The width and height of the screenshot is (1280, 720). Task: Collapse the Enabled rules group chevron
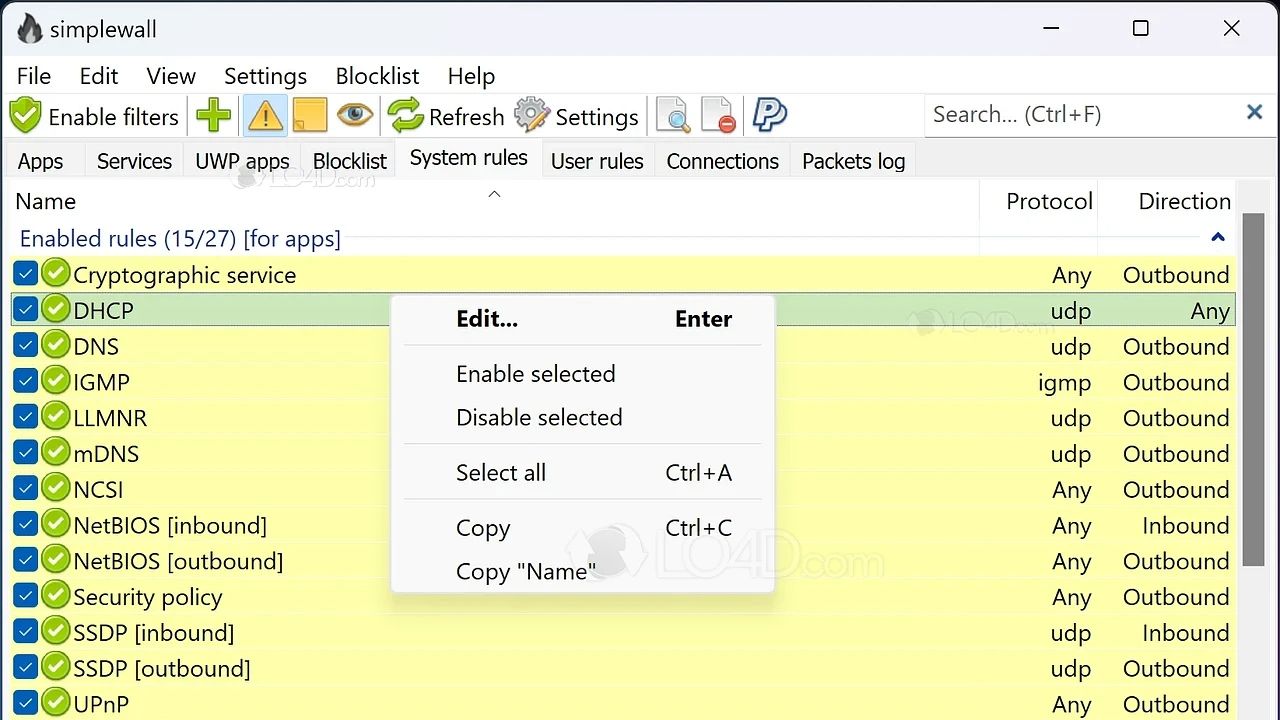1218,238
